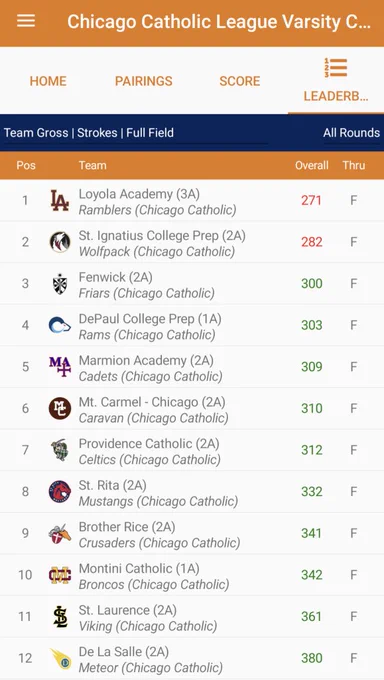
Task: Sort by the Overall column header
Action: (x=312, y=165)
